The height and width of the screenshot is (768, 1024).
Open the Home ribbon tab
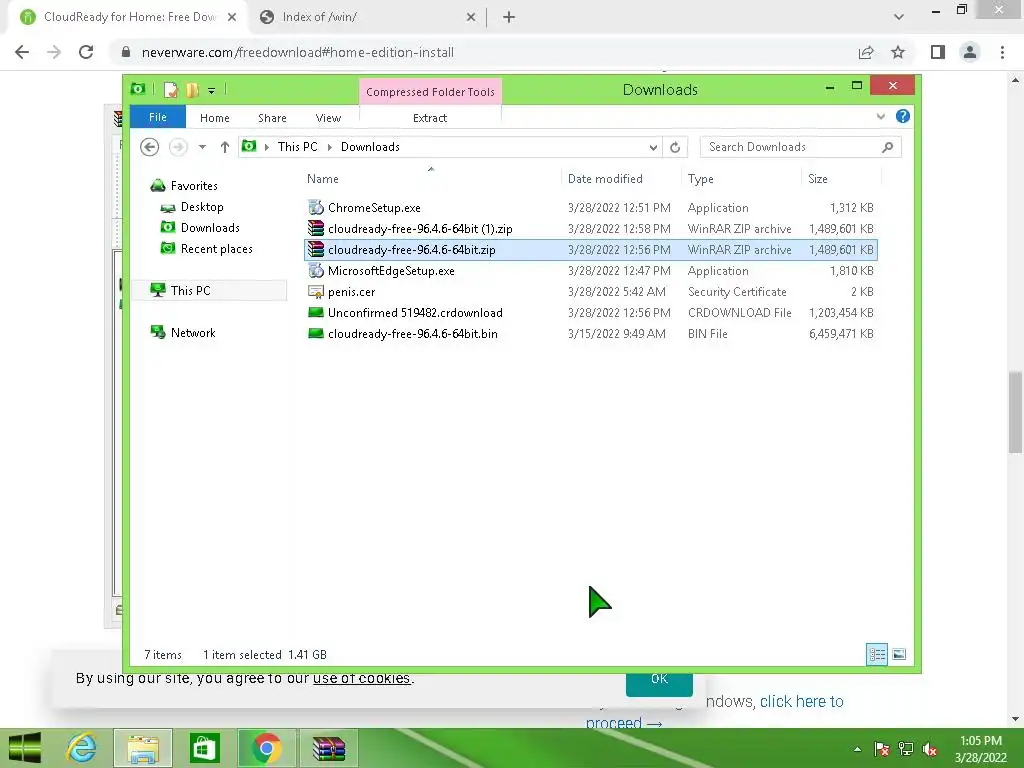(215, 118)
